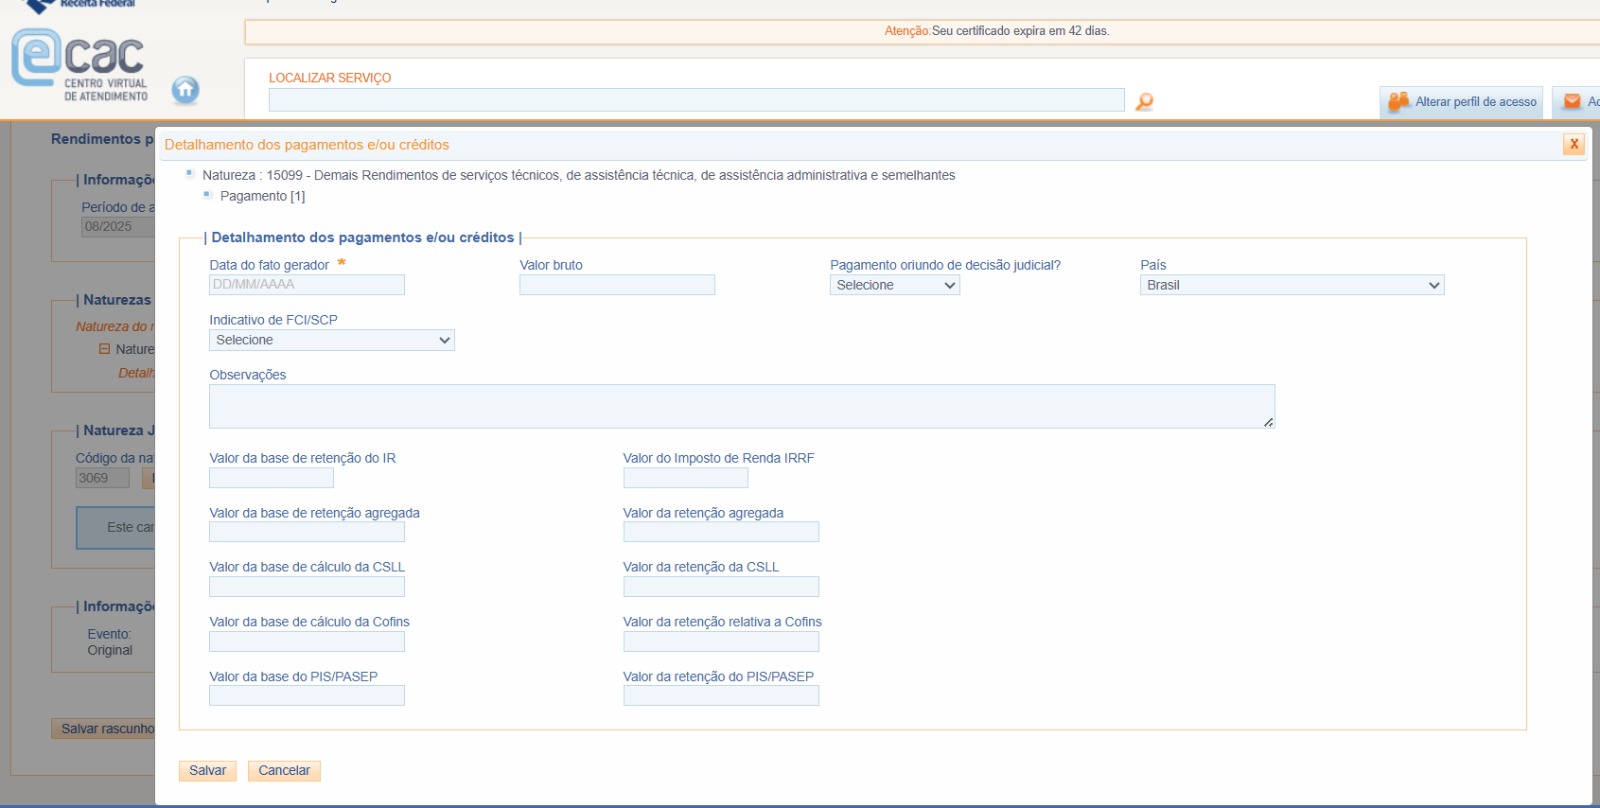
Task: Click the Salvar button
Action: (208, 771)
